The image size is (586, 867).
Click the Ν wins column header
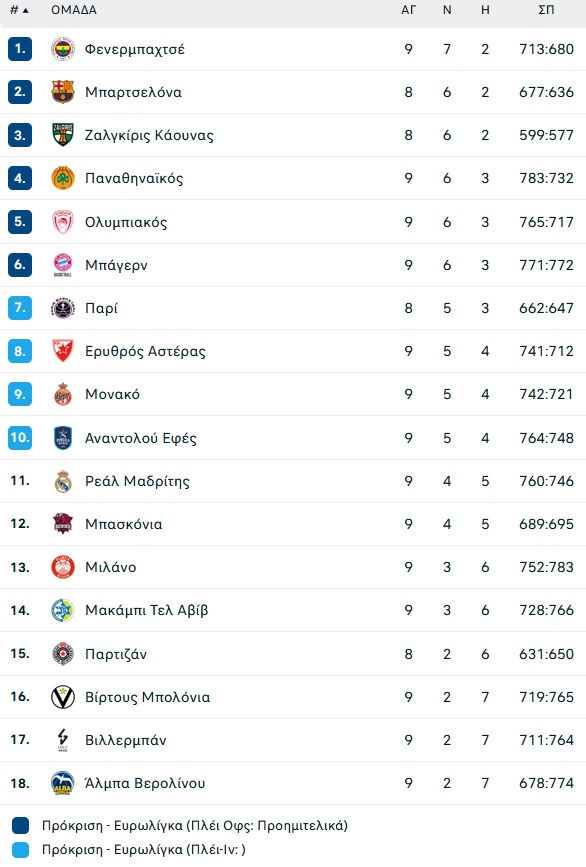tap(447, 10)
